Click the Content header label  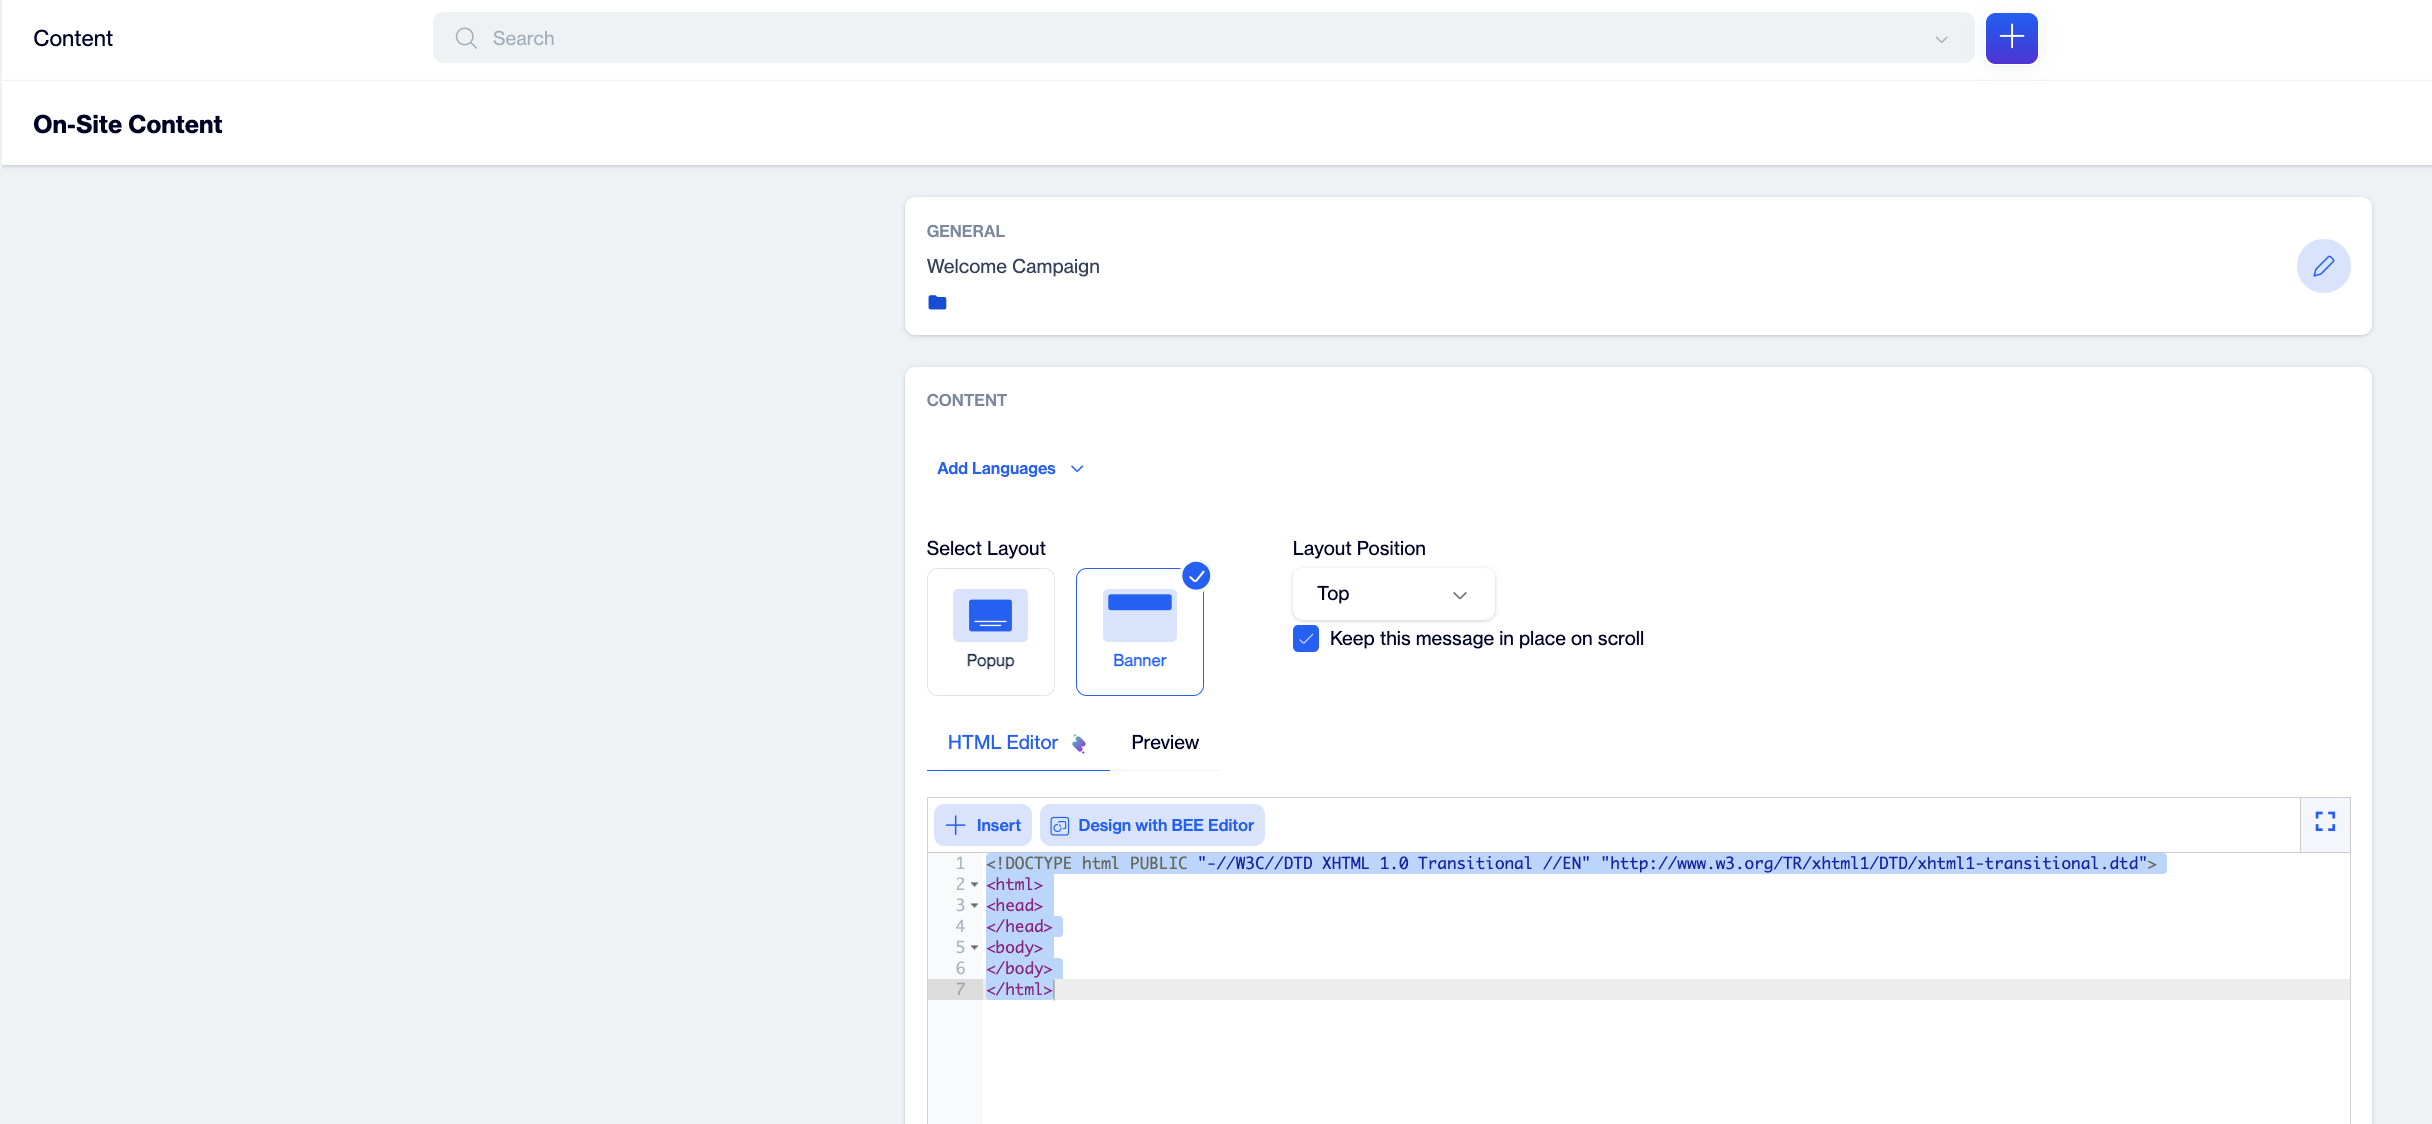tap(73, 38)
